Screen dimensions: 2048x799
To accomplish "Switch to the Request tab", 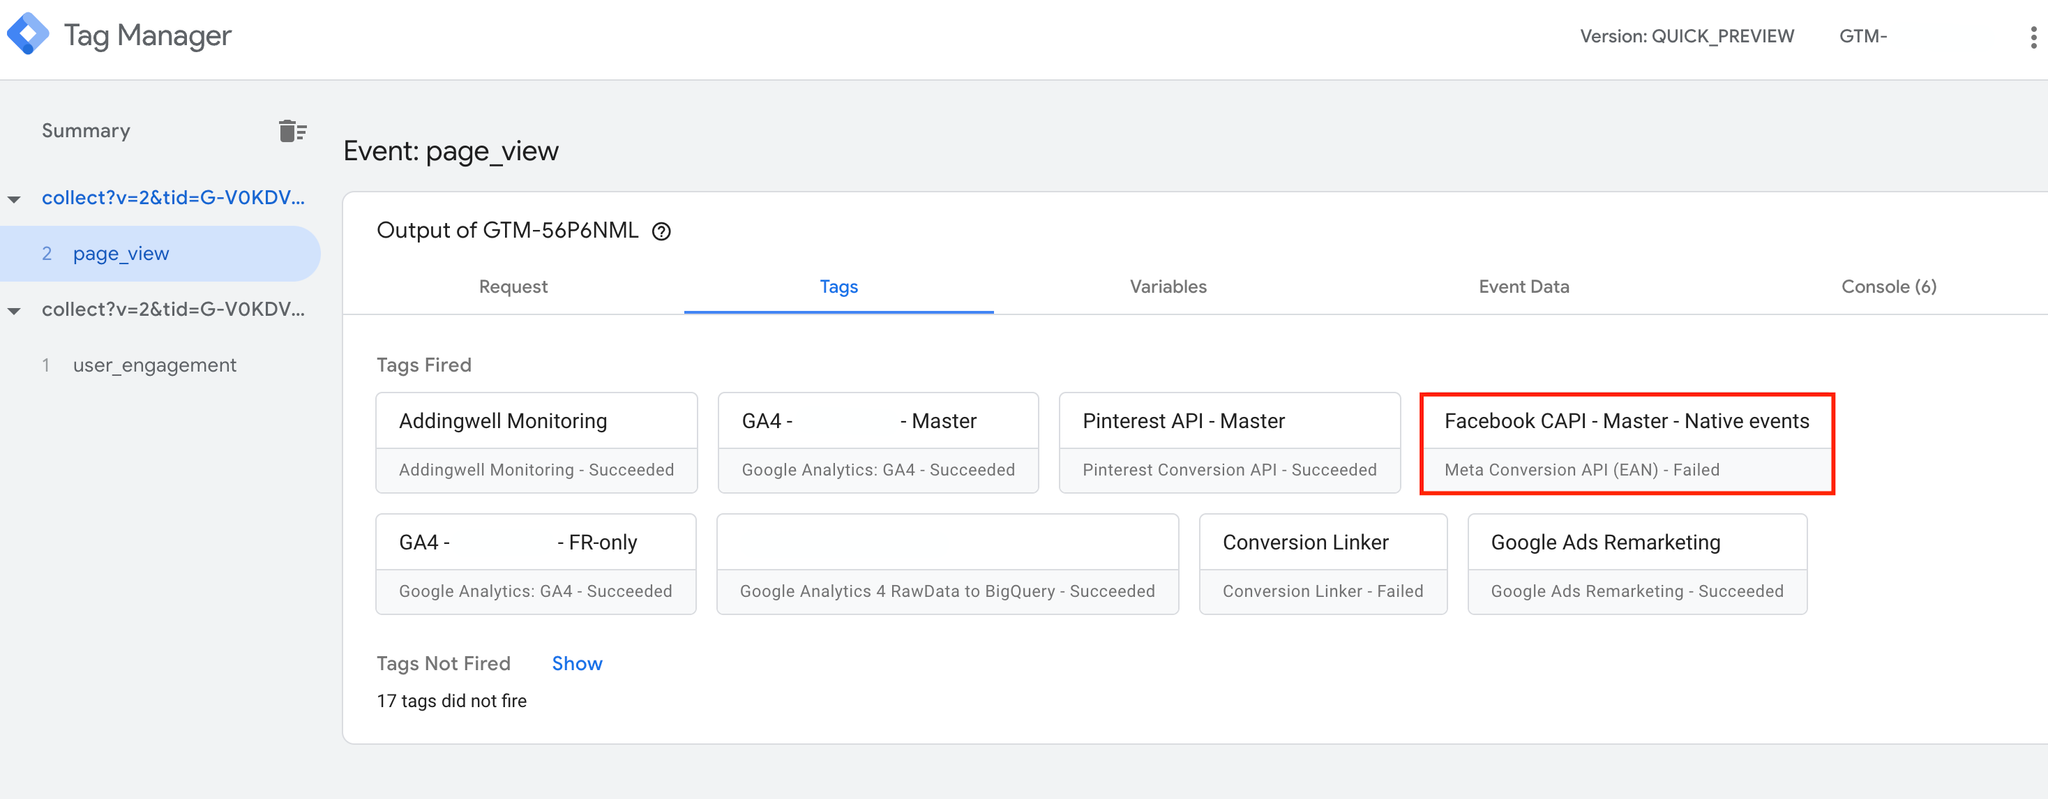I will [513, 286].
